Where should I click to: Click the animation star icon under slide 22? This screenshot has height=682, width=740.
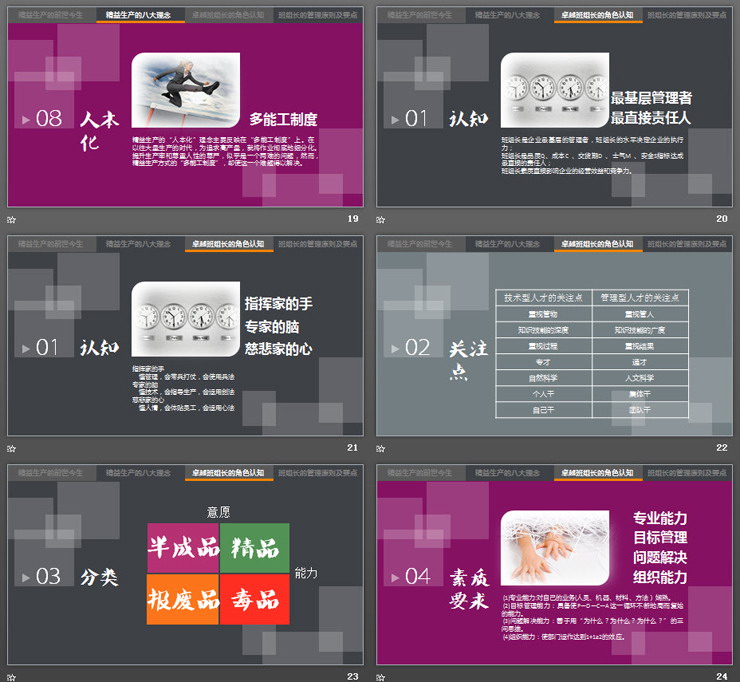point(381,448)
